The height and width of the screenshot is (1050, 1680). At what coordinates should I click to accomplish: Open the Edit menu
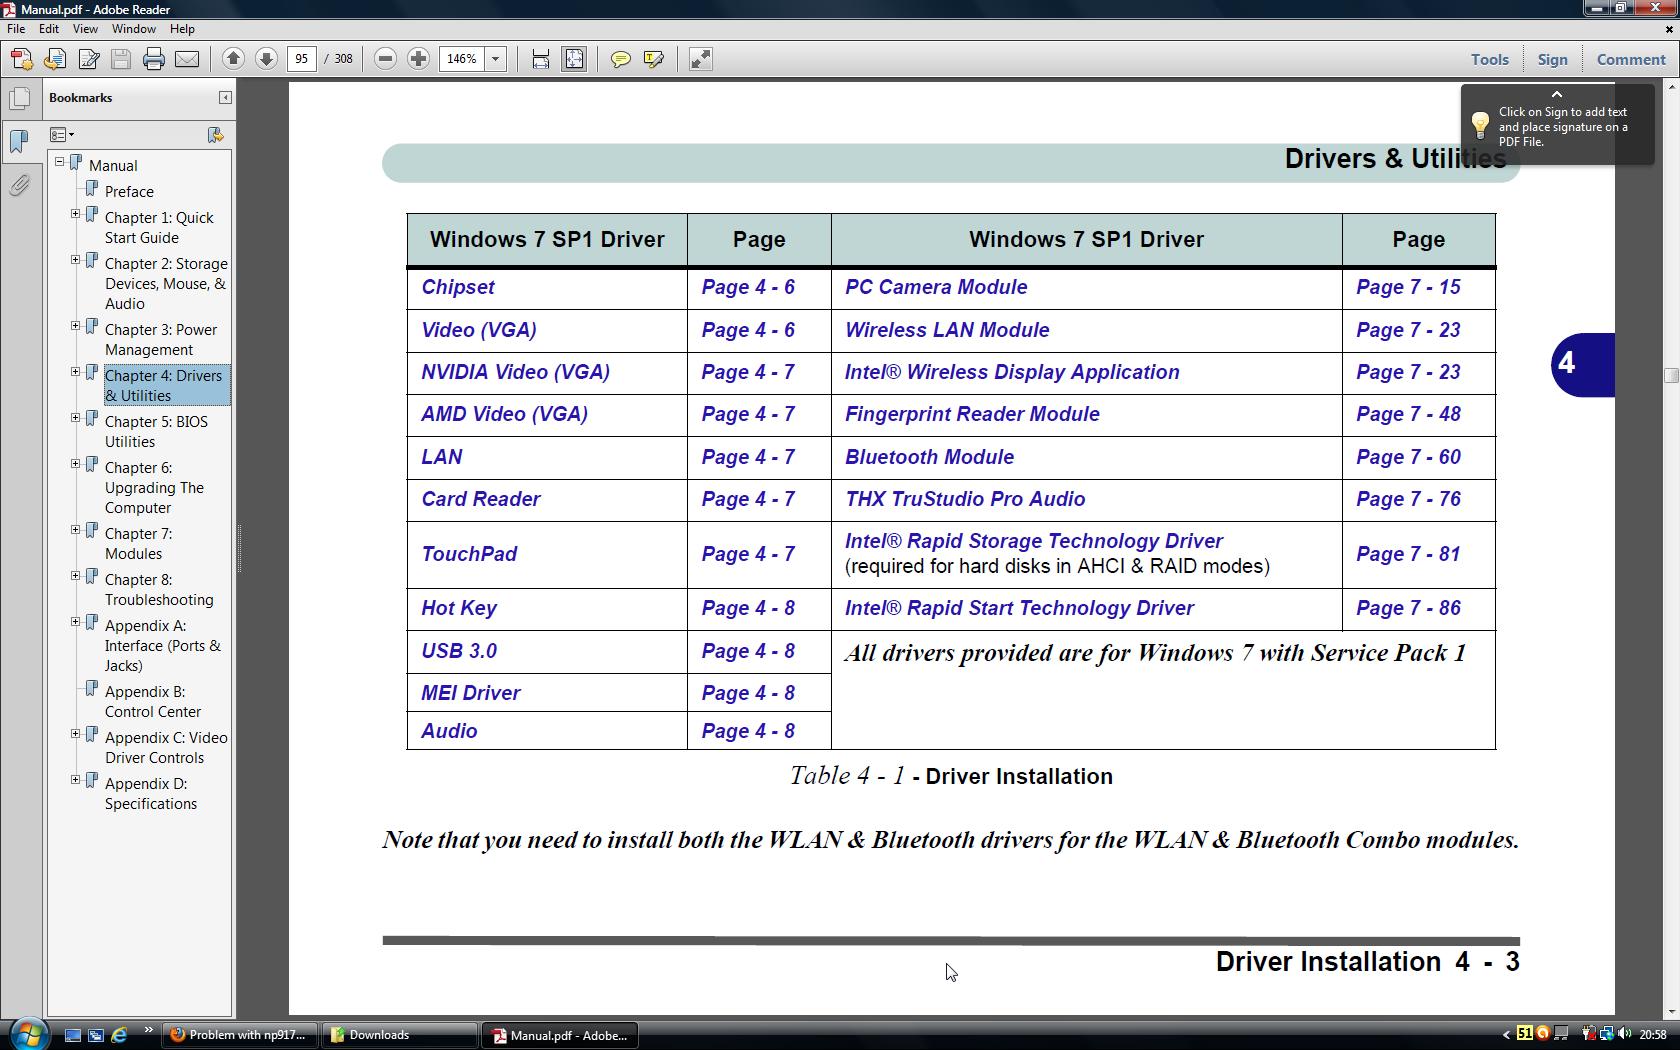[x=48, y=29]
